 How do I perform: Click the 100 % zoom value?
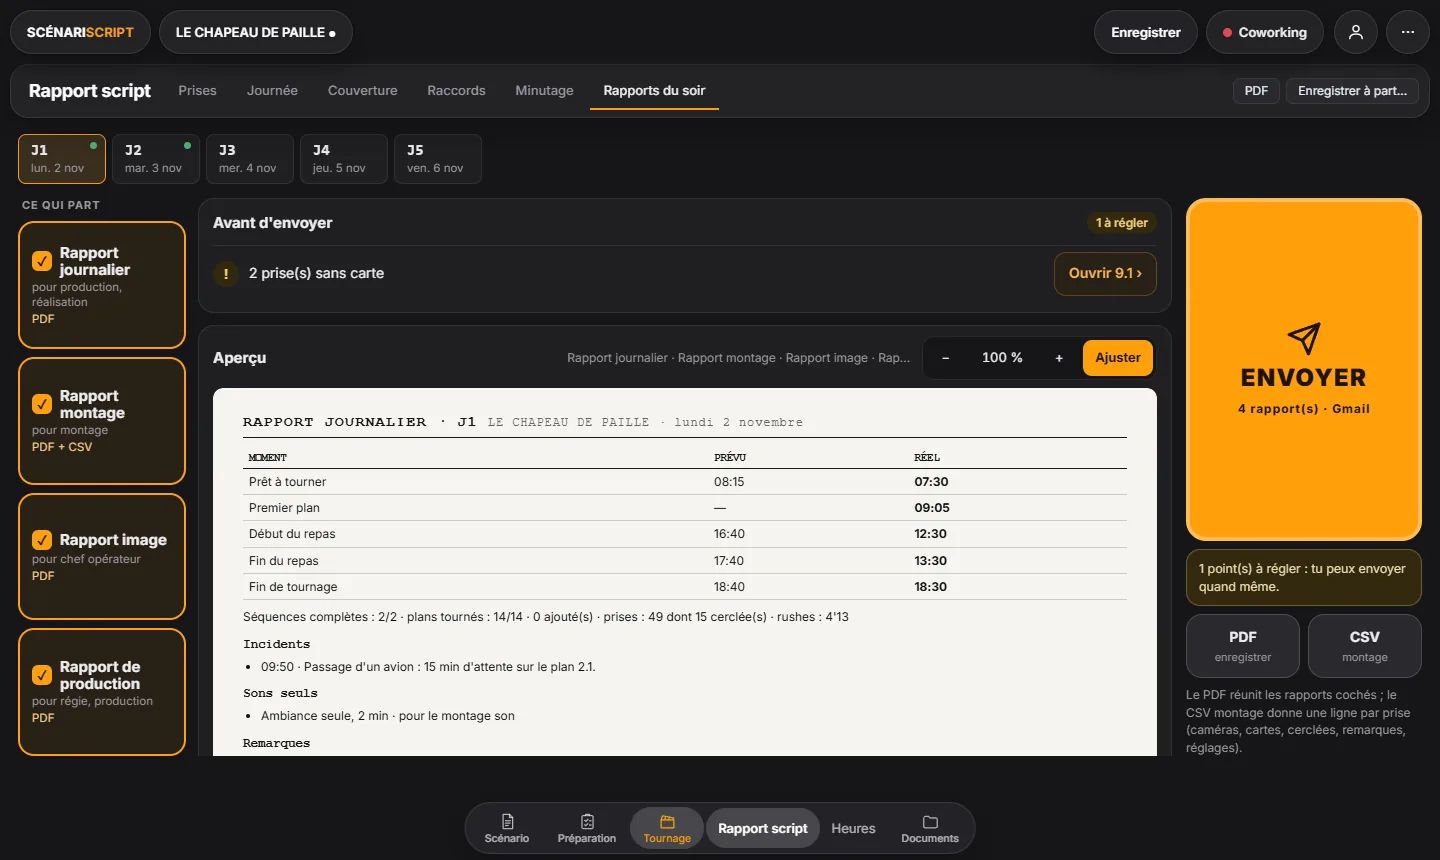pos(1002,358)
